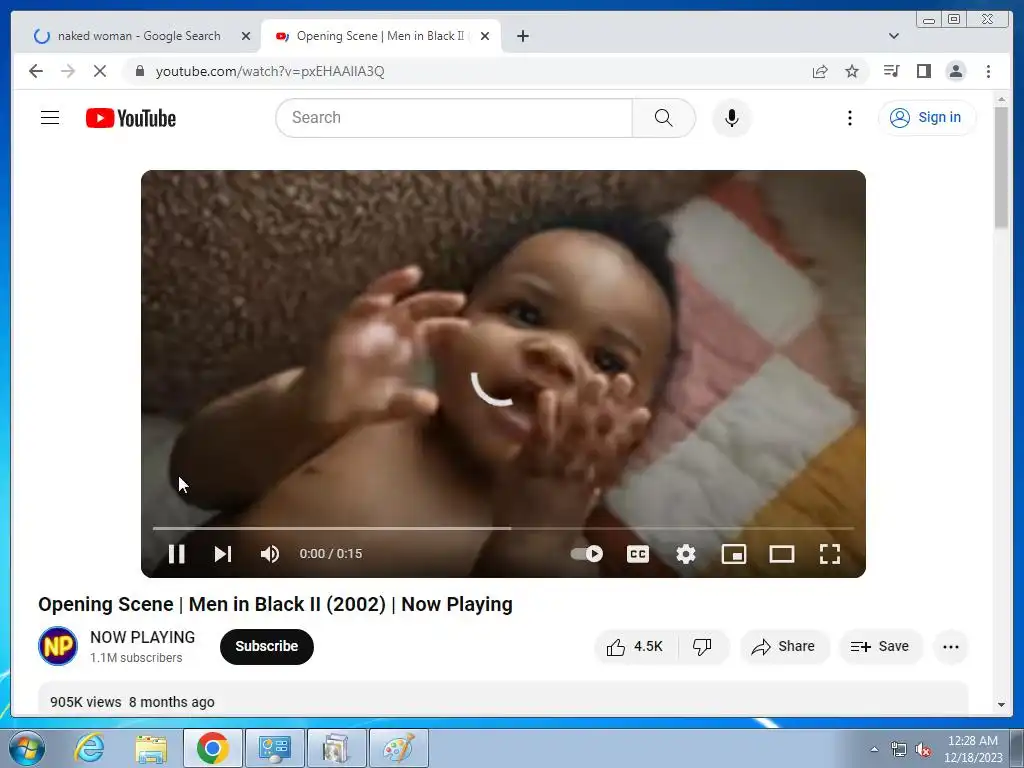
Task: Click the muted volume tray icon
Action: (923, 750)
